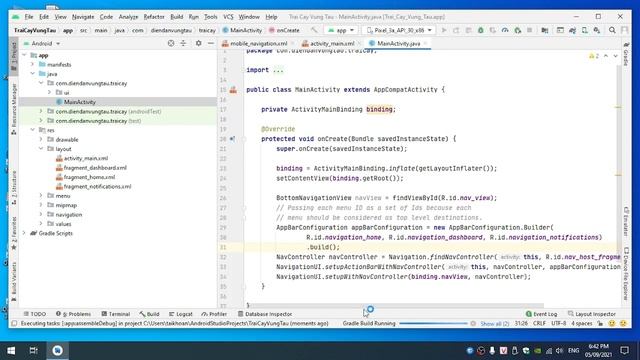This screenshot has width=640, height=360.
Task: Open Windows Start menu
Action: (x=11, y=351)
